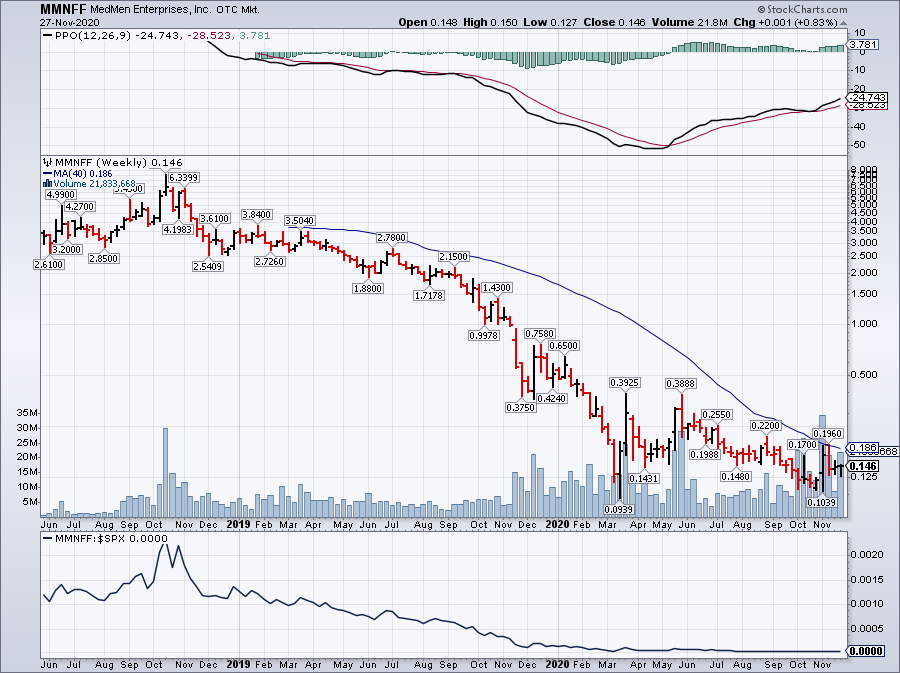The image size is (900, 673).
Task: Click the 0.0000 ratio axis tag
Action: tap(866, 651)
